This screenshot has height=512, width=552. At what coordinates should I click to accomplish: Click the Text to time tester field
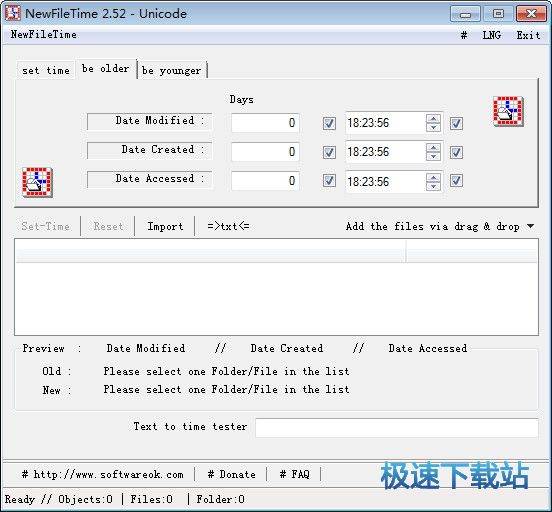pyautogui.click(x=396, y=428)
